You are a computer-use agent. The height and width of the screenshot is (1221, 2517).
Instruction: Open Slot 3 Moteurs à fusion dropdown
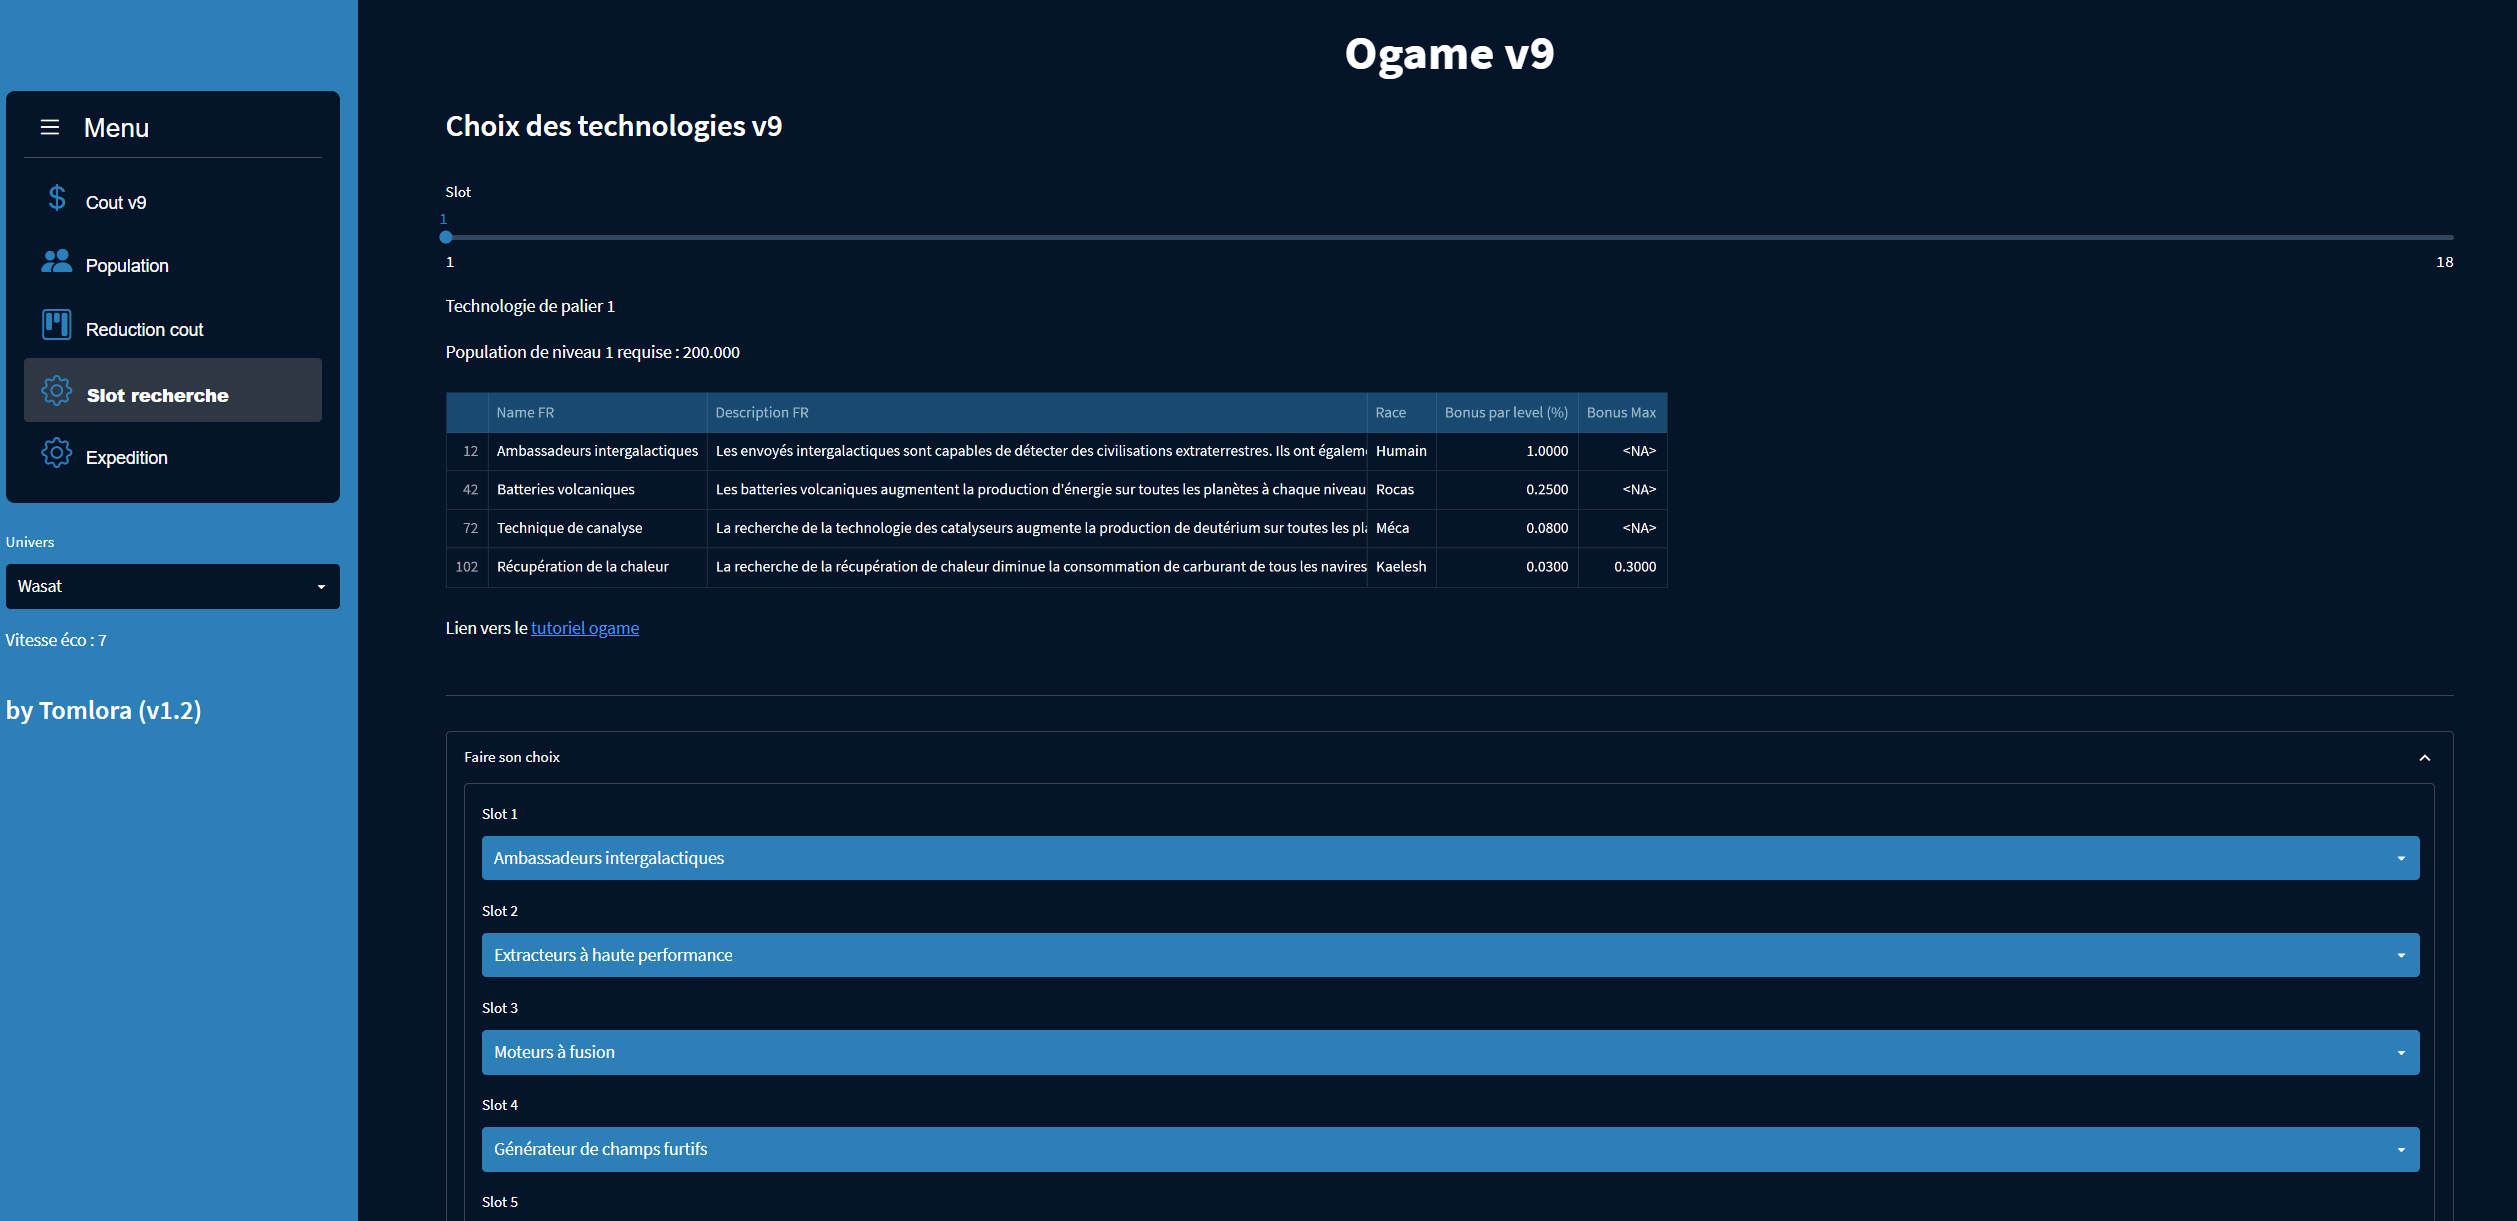[x=1450, y=1052]
